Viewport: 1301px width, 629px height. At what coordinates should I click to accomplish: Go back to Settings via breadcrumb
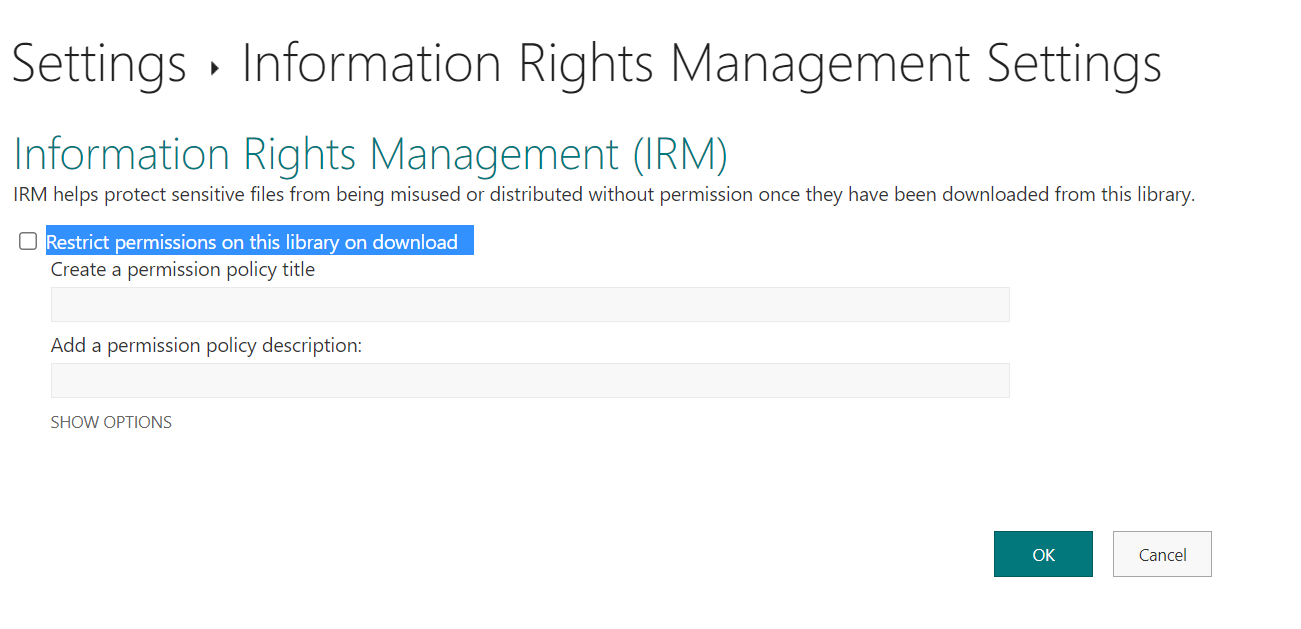point(99,63)
